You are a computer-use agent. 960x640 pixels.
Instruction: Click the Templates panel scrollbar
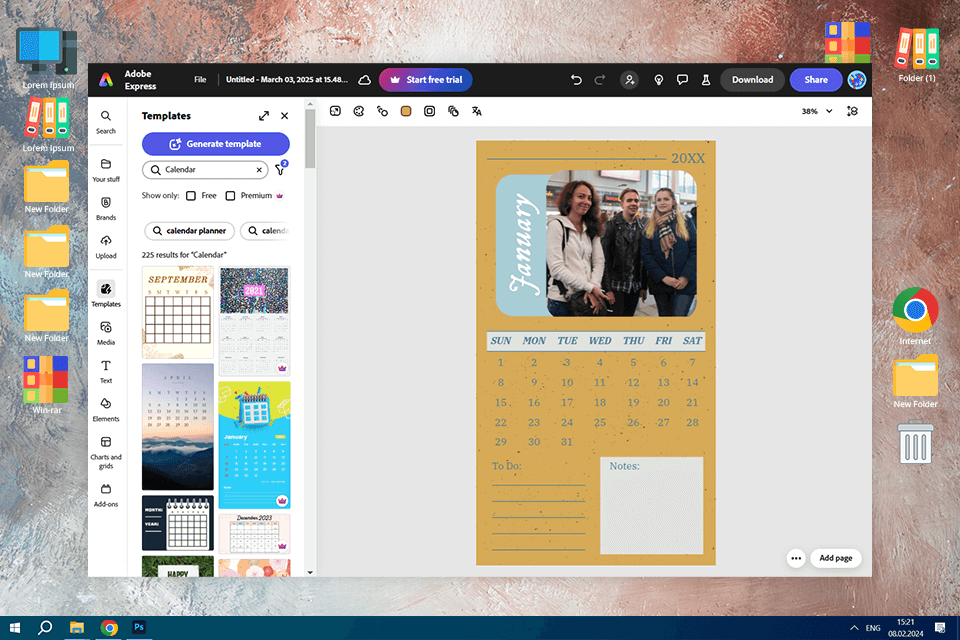(x=310, y=138)
